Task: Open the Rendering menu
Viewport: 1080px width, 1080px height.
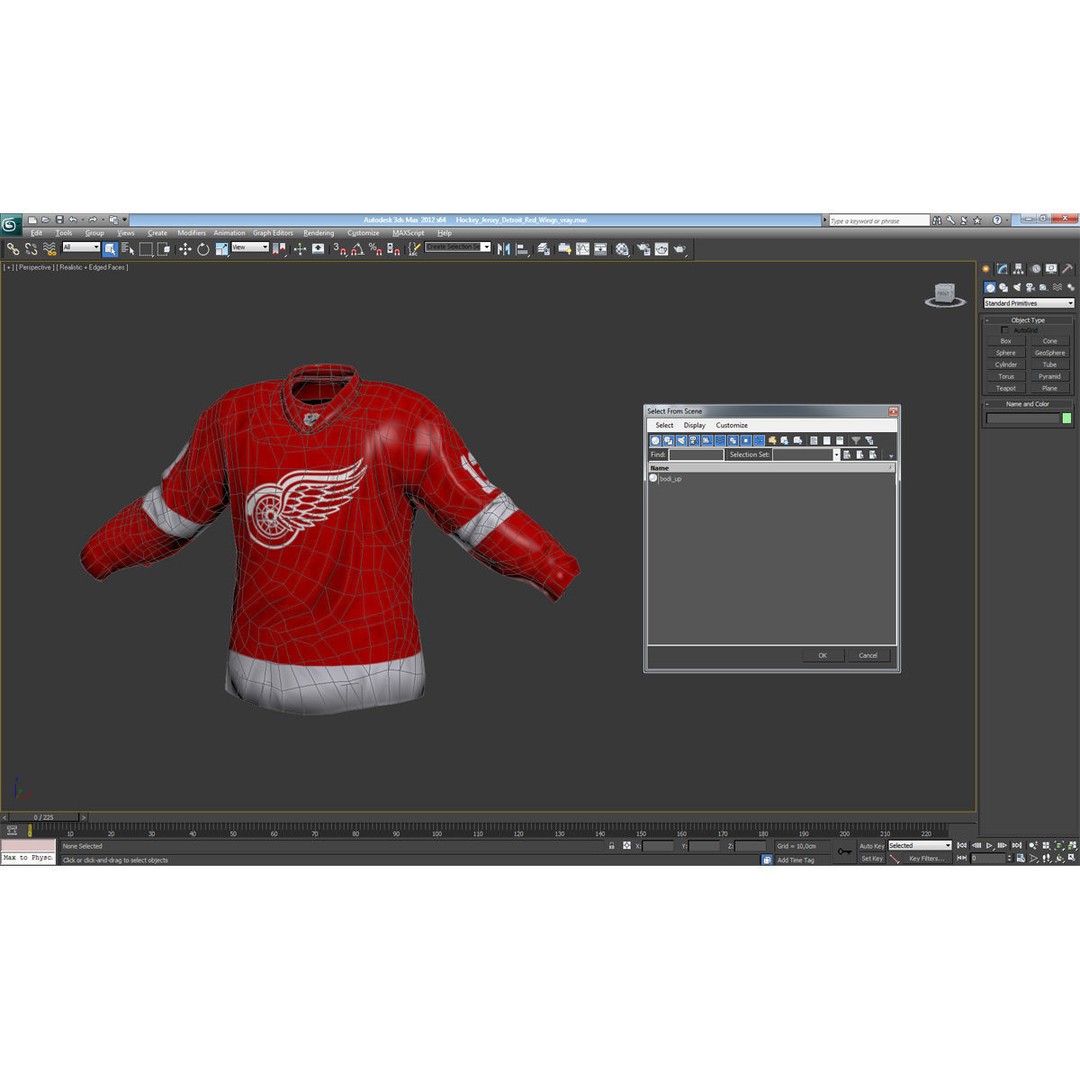Action: pos(318,233)
